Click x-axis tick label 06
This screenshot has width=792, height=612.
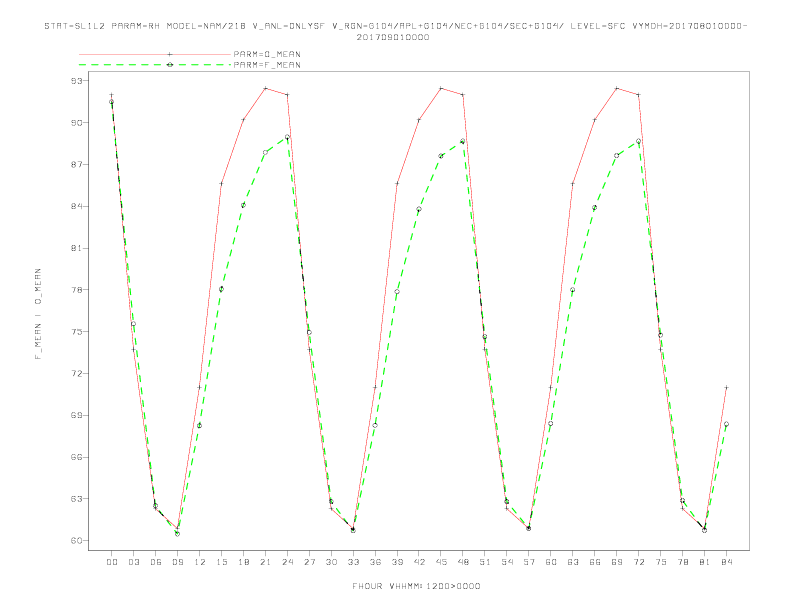(156, 562)
